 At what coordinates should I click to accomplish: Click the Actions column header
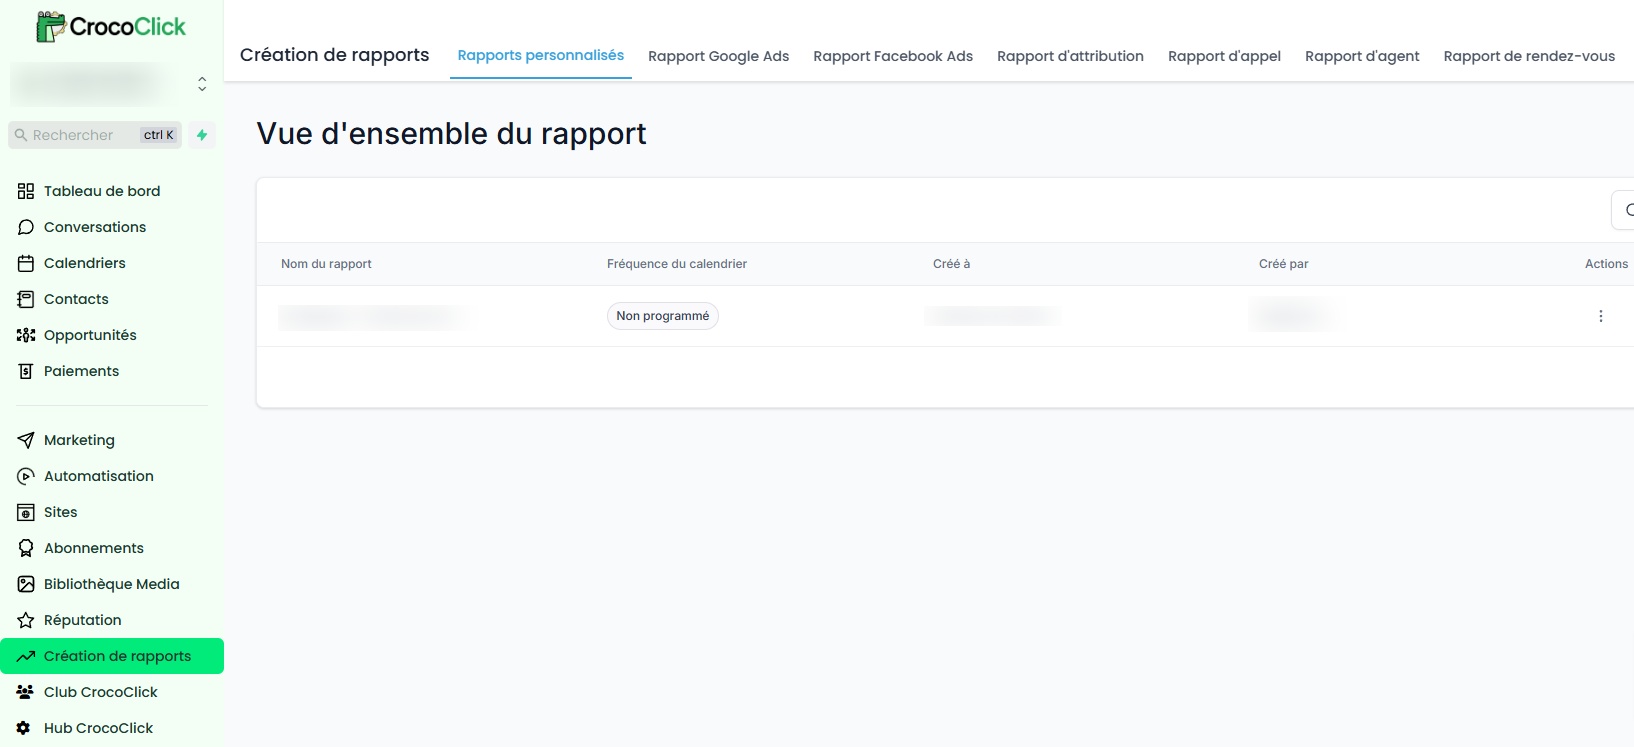pyautogui.click(x=1606, y=264)
